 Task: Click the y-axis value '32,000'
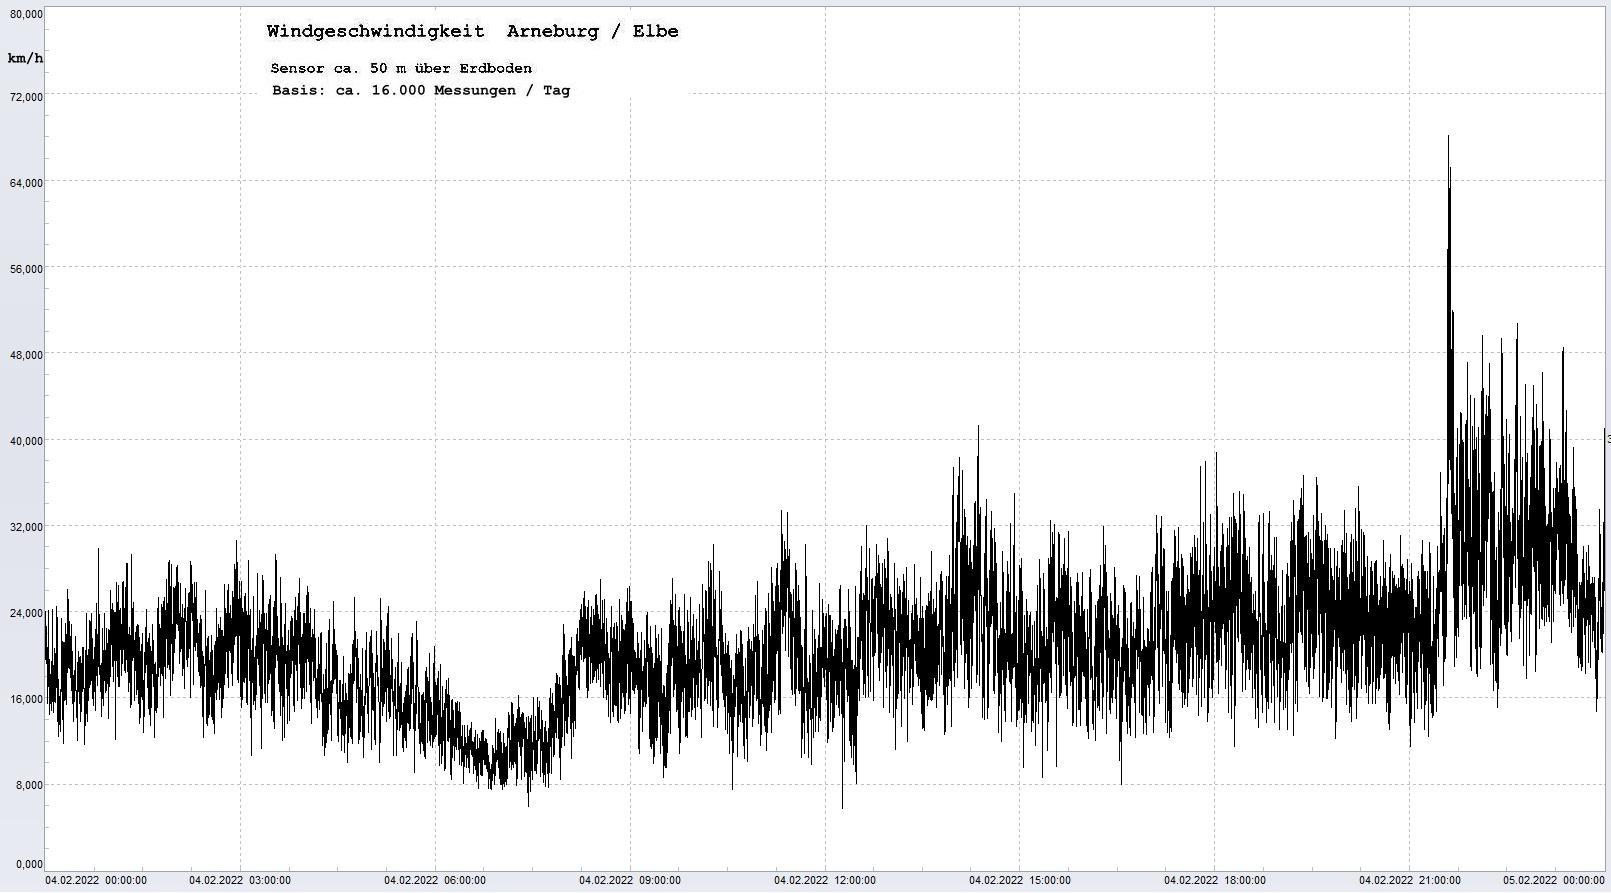click(x=26, y=526)
